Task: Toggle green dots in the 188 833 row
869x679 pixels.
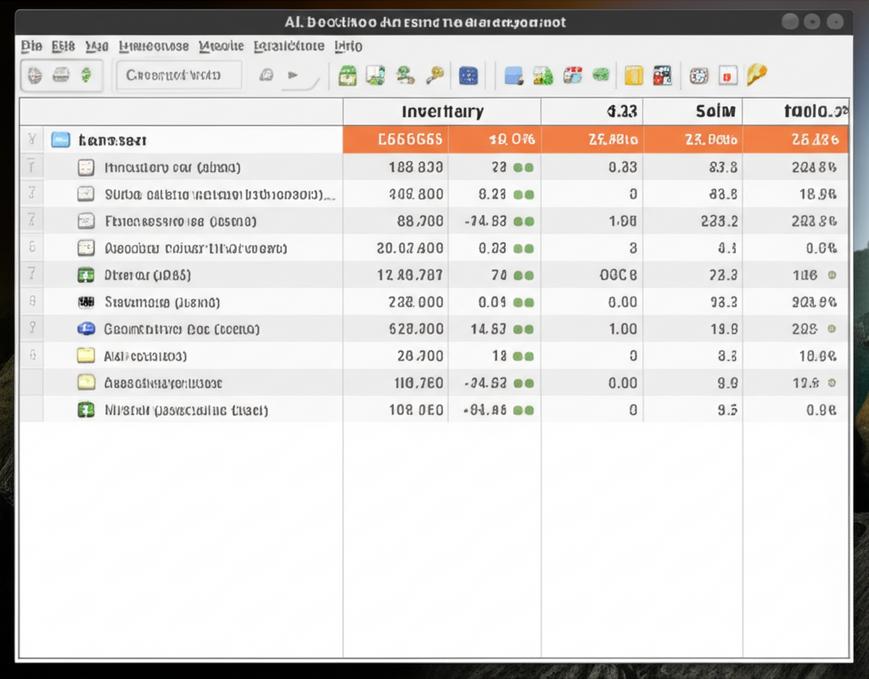Action: tap(523, 167)
